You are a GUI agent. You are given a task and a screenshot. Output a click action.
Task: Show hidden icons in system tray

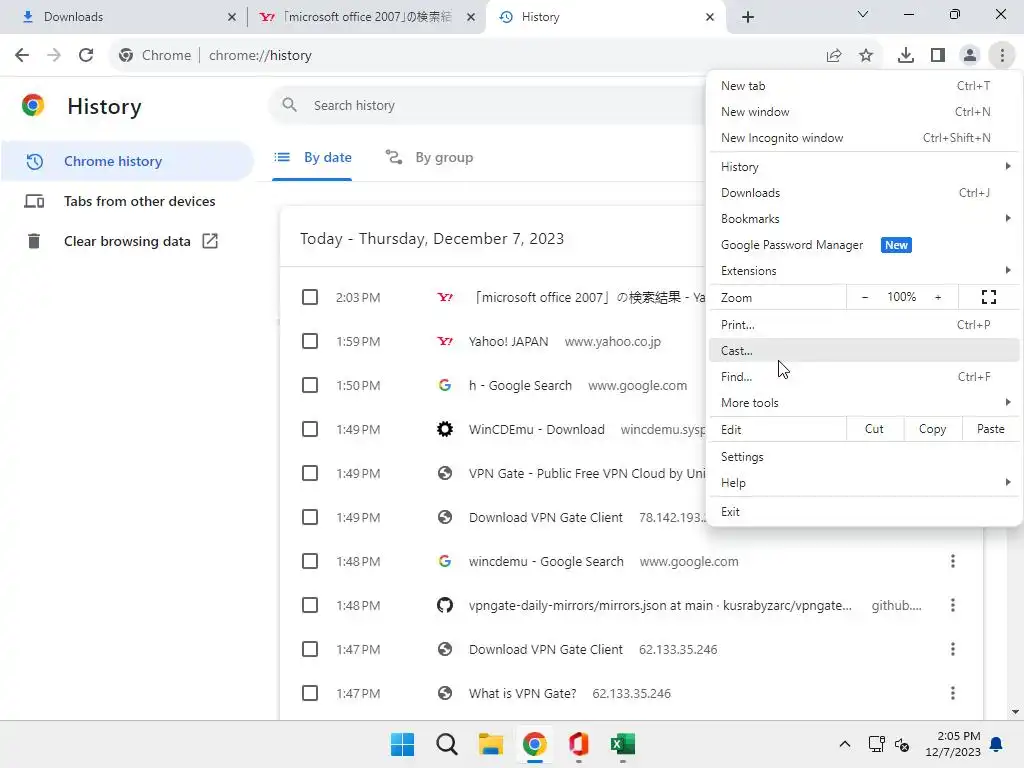(844, 744)
